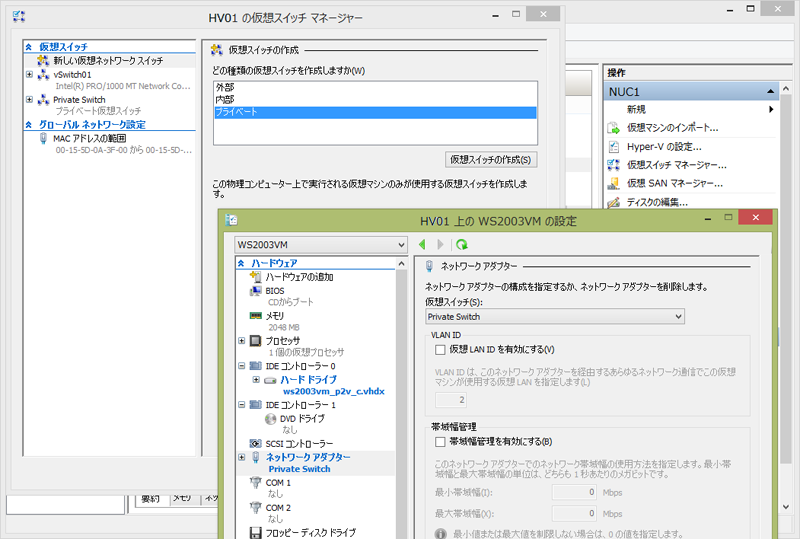This screenshot has height=539, width=800.
Task: Click the COM 1 port icon
Action: [x=256, y=482]
